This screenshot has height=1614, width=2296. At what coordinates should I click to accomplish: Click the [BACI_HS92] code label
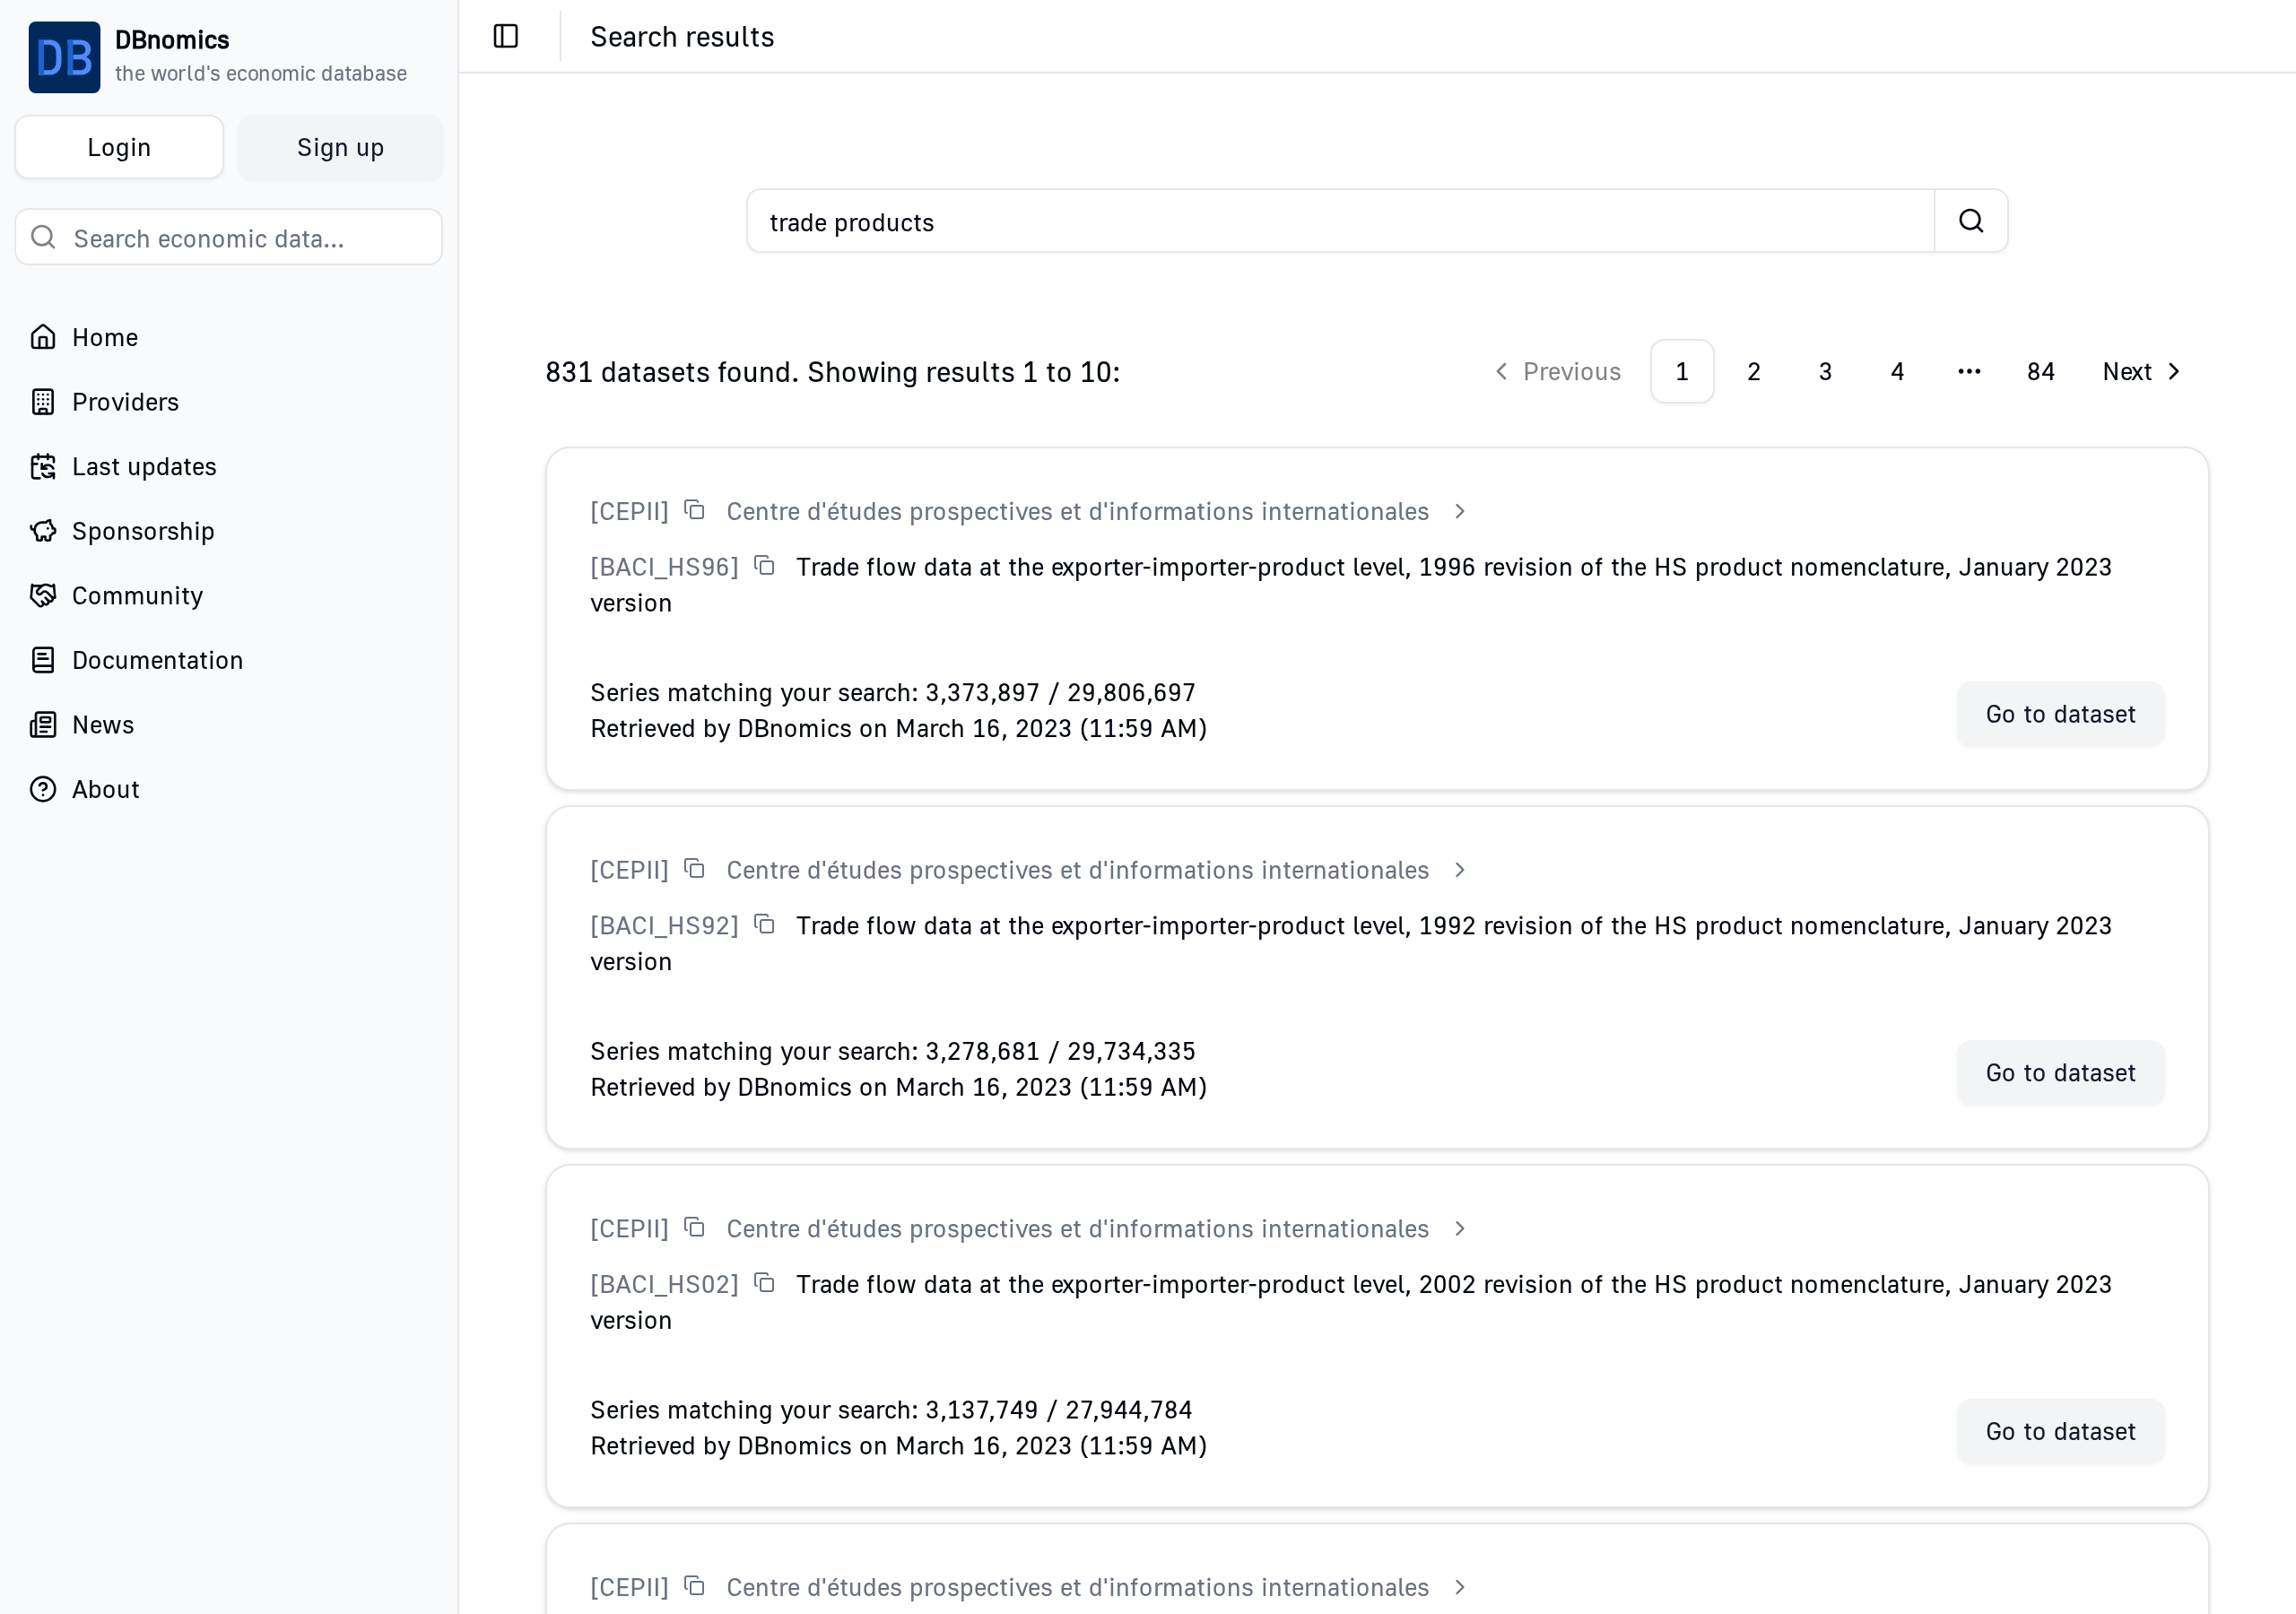coord(664,926)
